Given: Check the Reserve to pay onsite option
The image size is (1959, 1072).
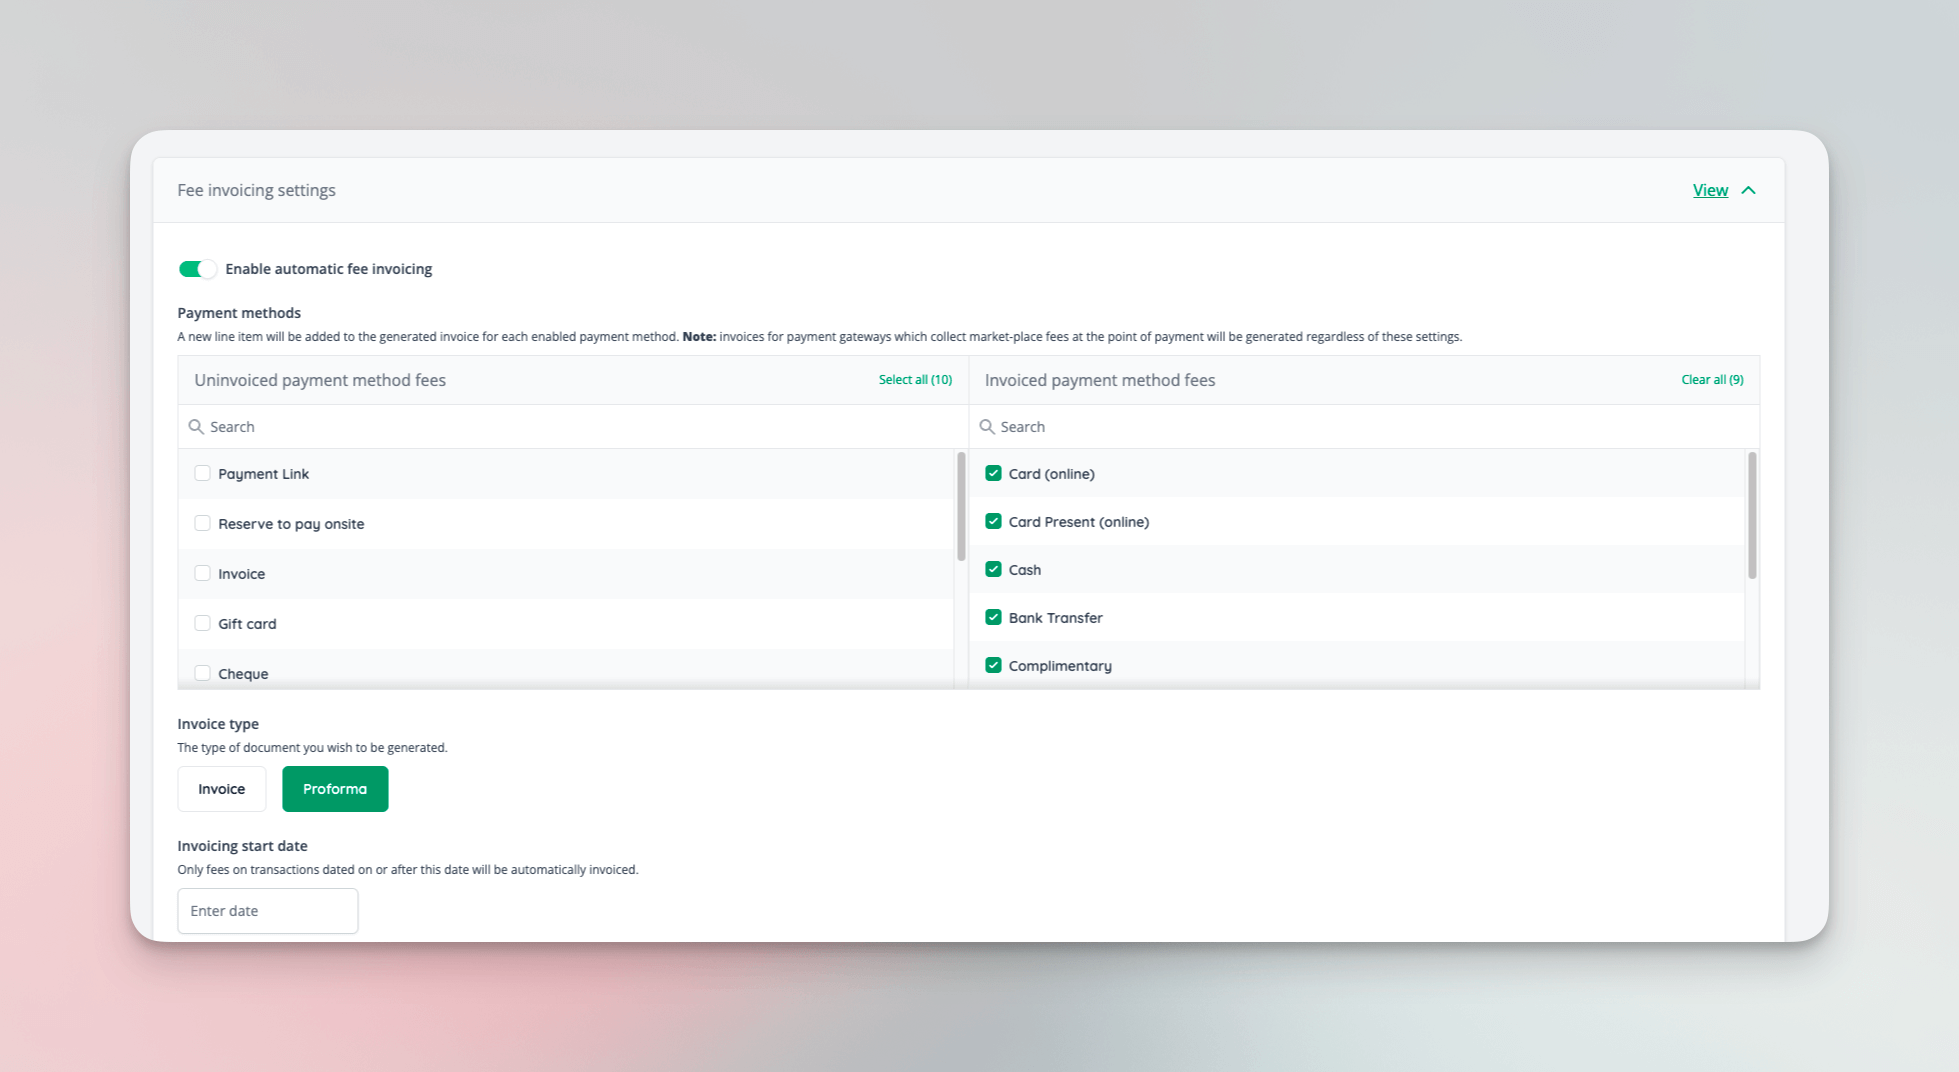Looking at the screenshot, I should coord(203,522).
